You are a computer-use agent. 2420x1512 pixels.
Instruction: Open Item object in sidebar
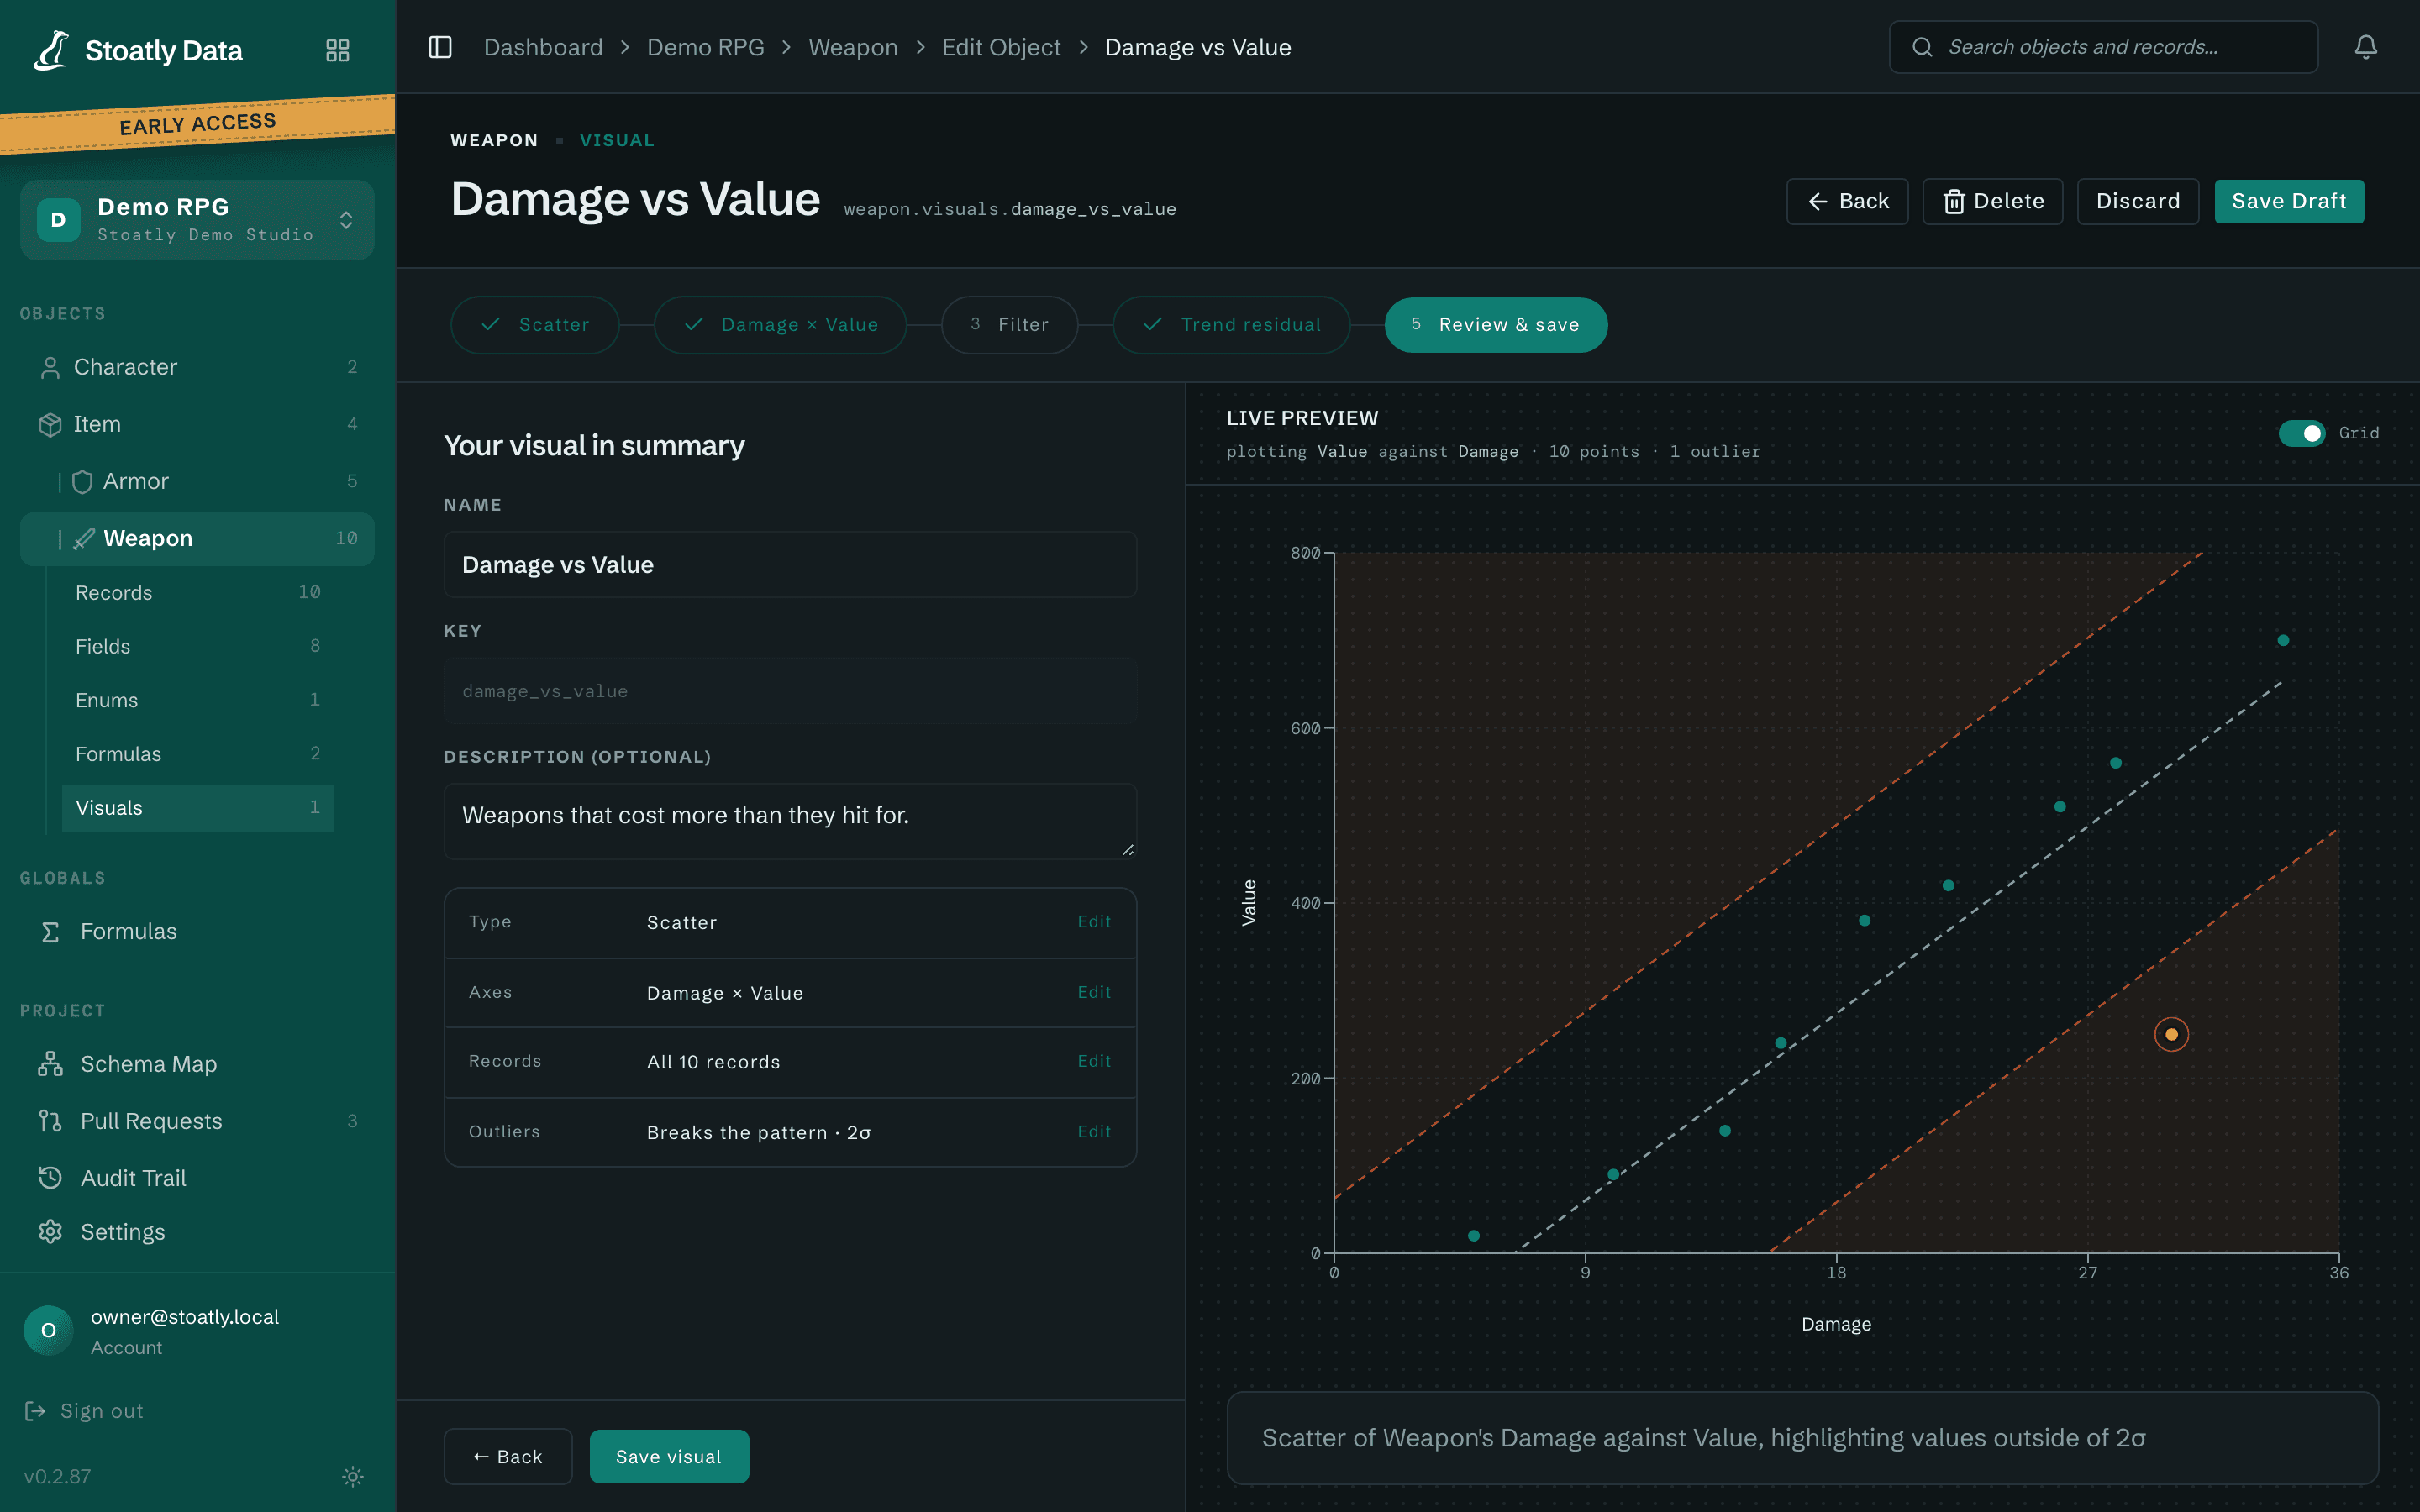[x=197, y=424]
